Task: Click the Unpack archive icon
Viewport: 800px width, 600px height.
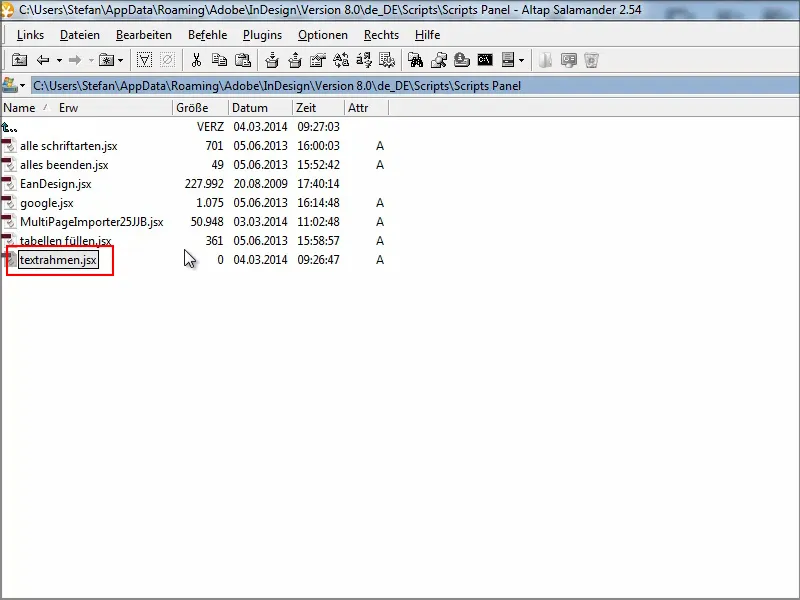Action: 295,60
